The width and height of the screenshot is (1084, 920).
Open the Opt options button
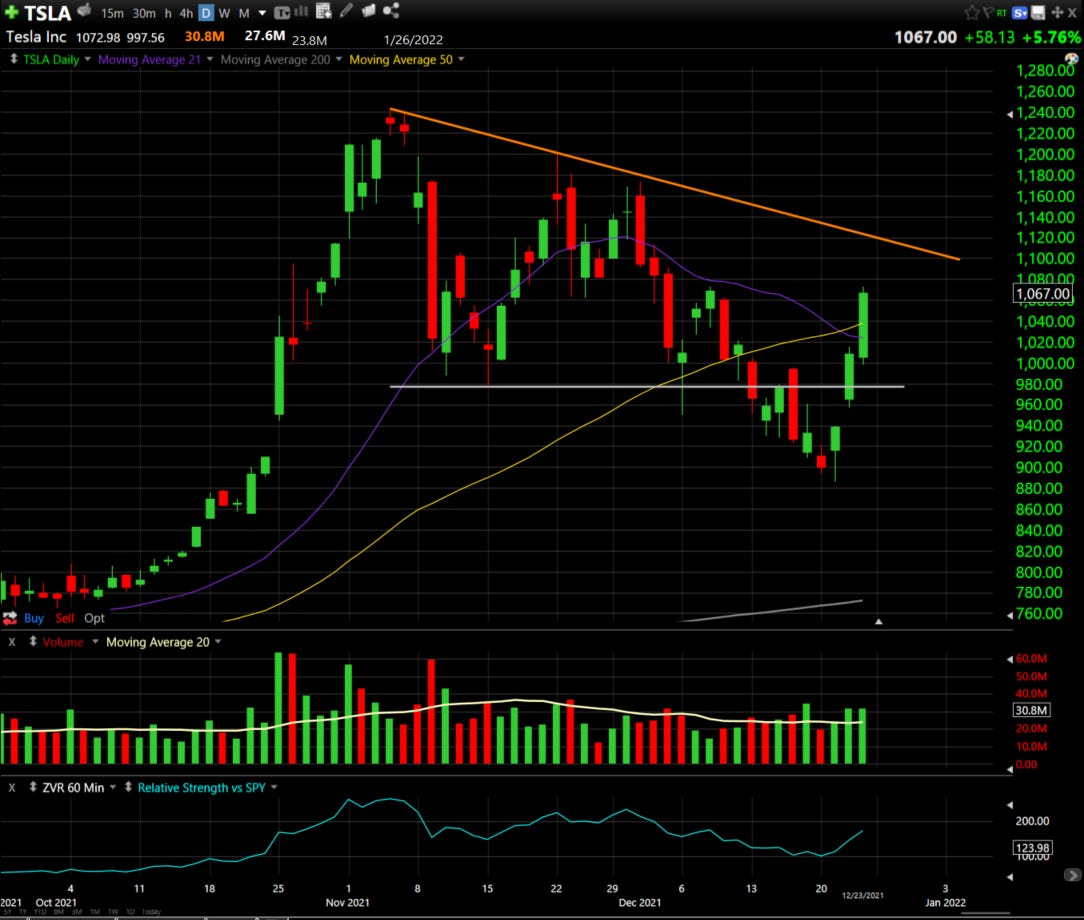click(x=94, y=618)
